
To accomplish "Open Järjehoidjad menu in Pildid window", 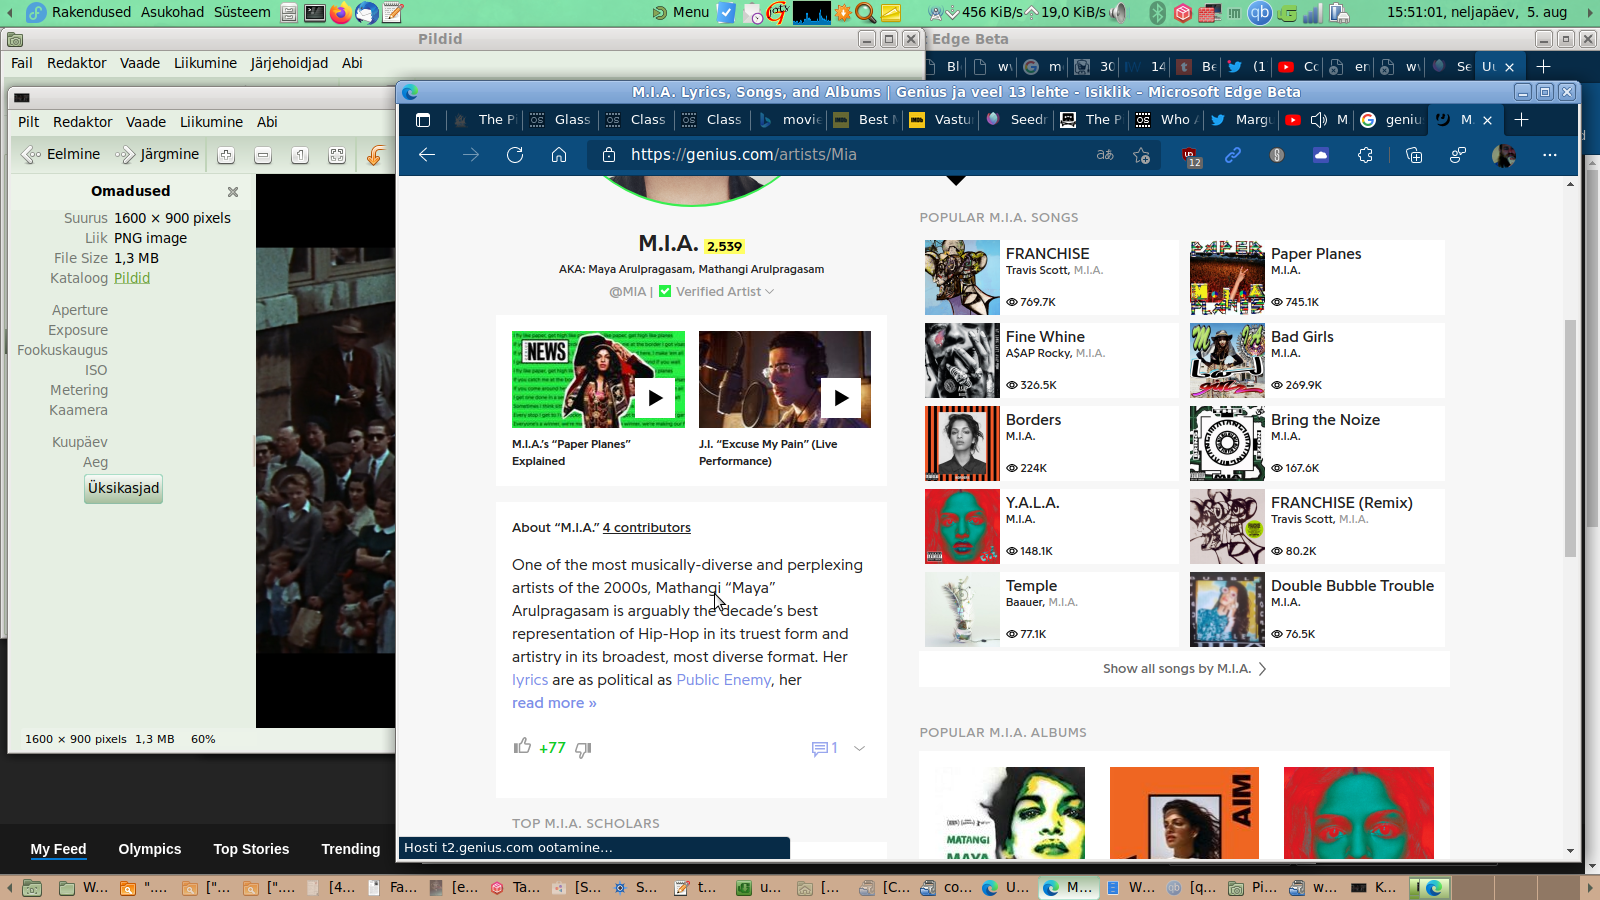I will (x=289, y=63).
